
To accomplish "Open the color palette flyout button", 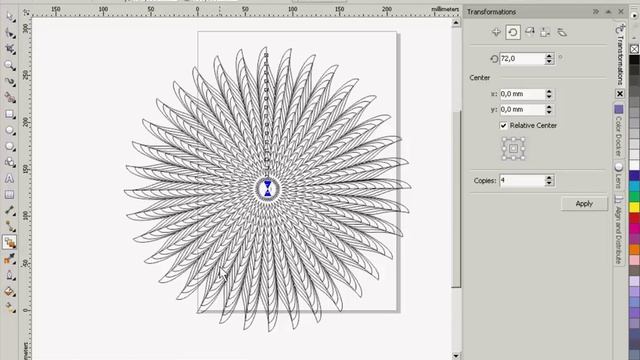I will (634, 15).
